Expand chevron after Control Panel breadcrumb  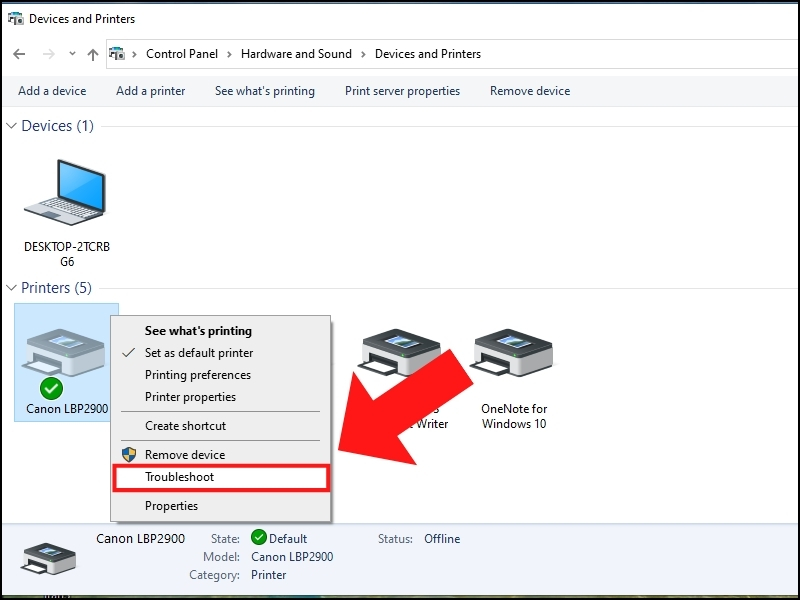point(229,54)
